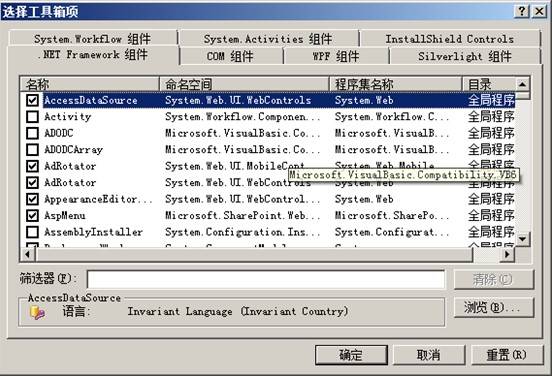Click the 浏览(B)... button
The image size is (552, 376).
click(x=494, y=308)
